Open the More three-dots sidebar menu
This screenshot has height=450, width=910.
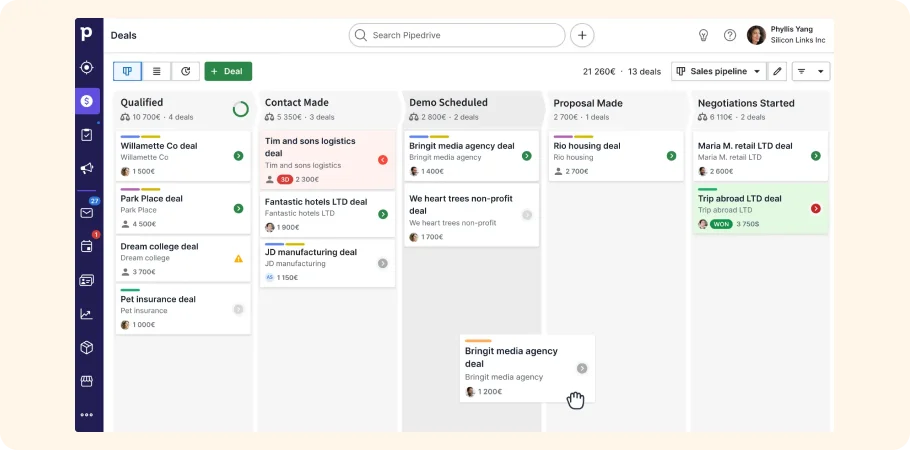pyautogui.click(x=86, y=415)
